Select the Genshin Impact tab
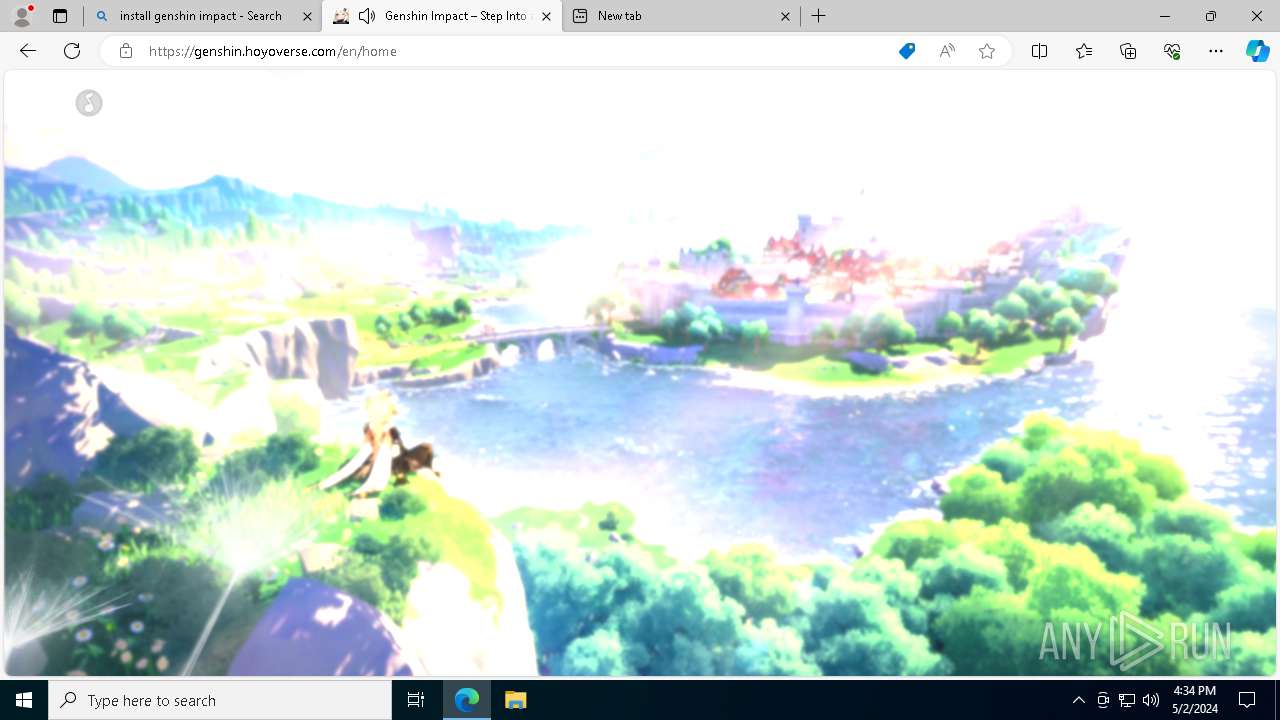1280x720 pixels. [x=442, y=16]
